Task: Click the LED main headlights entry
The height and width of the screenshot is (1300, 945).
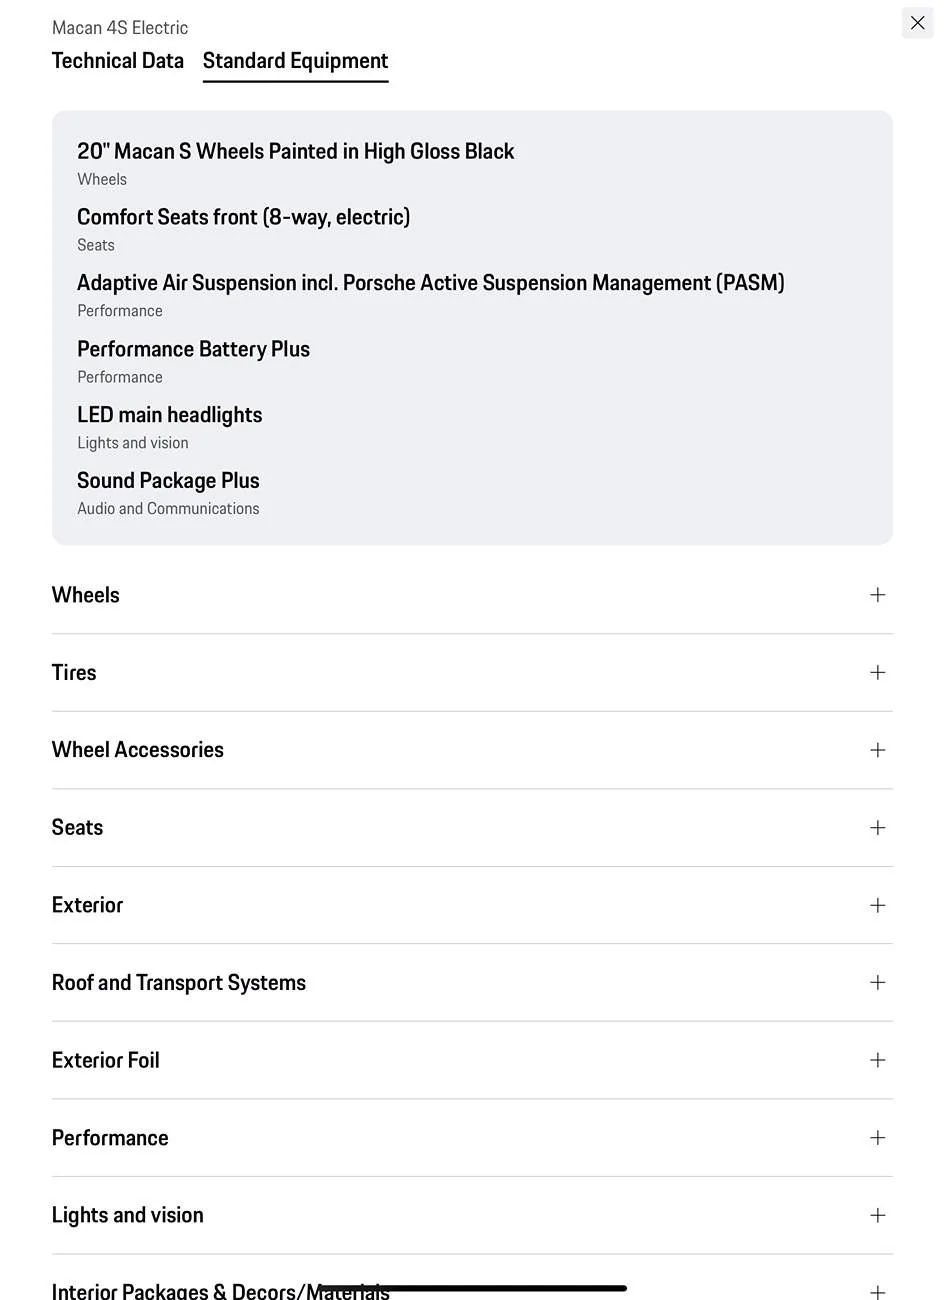Action: pos(169,415)
